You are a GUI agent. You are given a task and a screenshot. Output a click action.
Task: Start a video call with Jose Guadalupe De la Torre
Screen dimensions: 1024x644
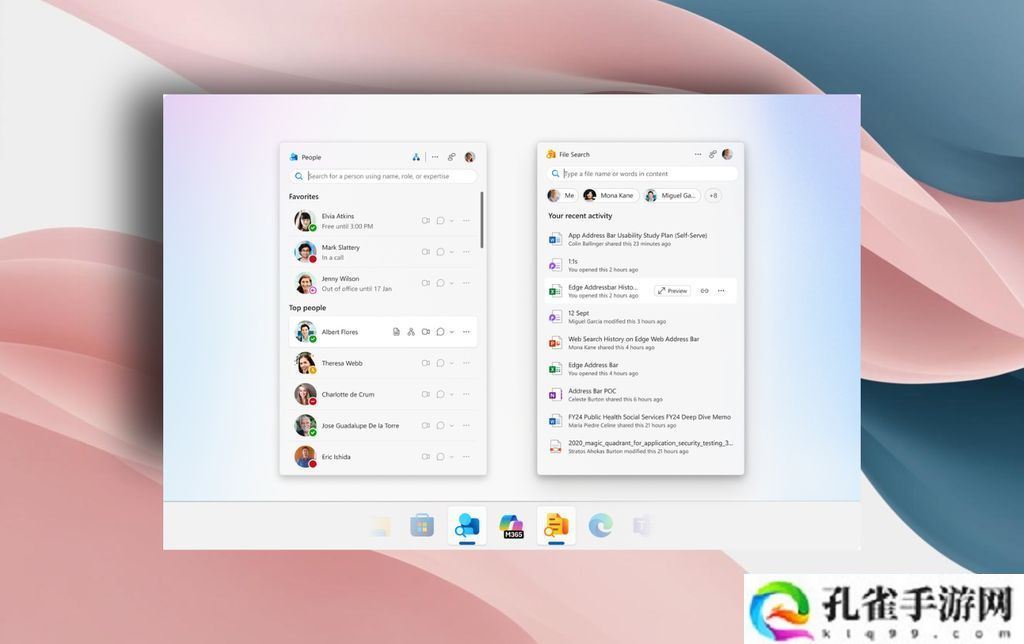pyautogui.click(x=426, y=425)
